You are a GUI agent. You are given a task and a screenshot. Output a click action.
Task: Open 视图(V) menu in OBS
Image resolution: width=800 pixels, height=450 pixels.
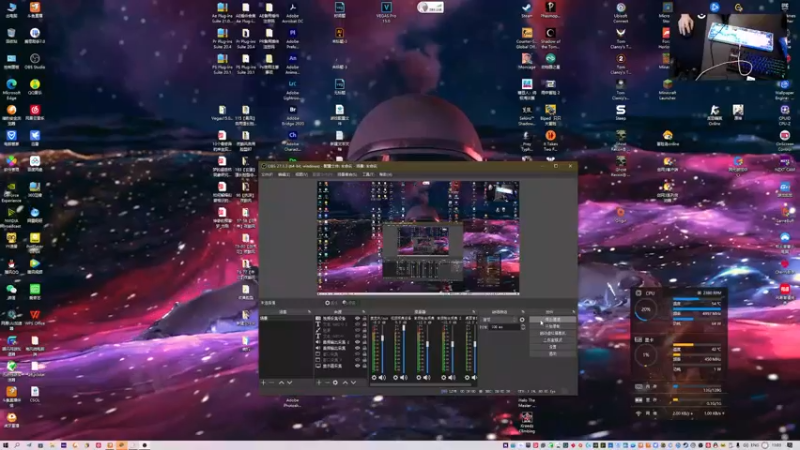pyautogui.click(x=302, y=174)
